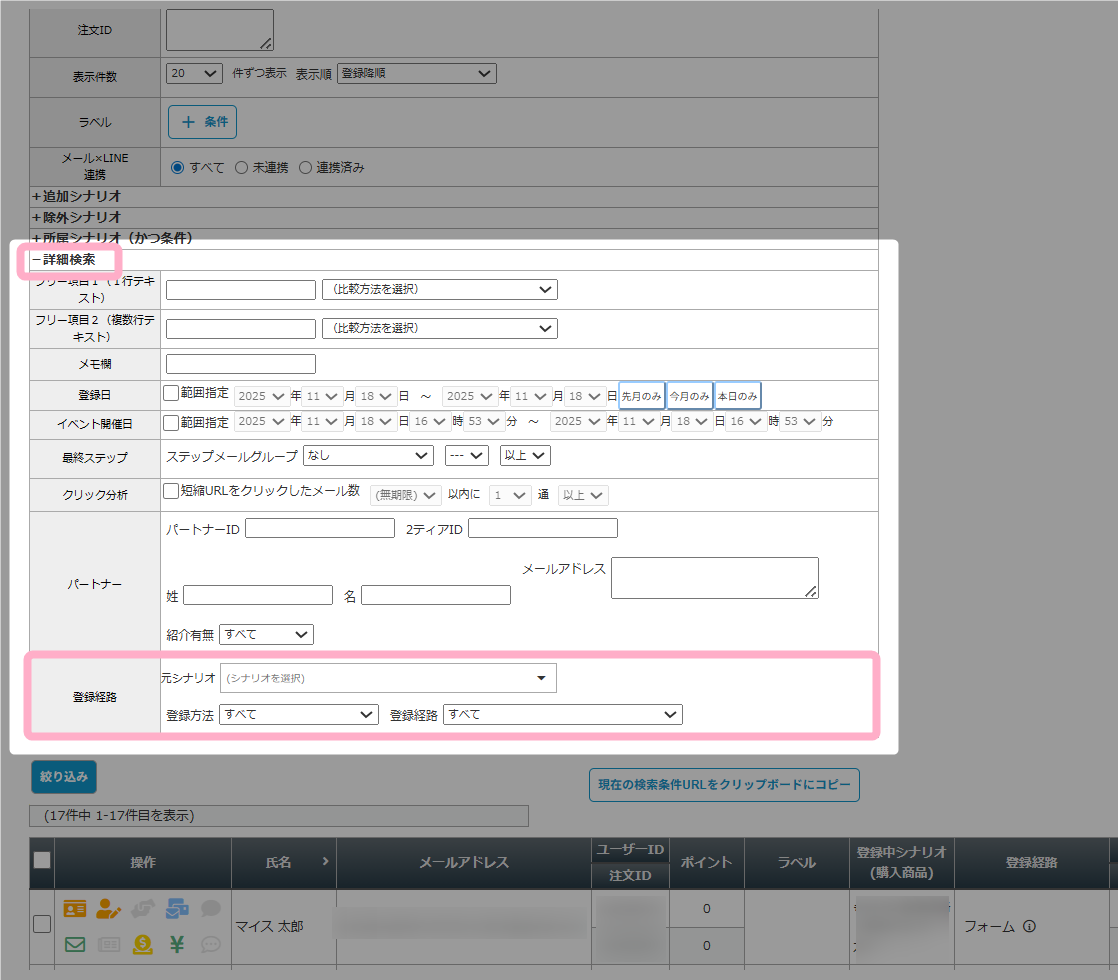Expand the 追加シナリオ section
The height and width of the screenshot is (980, 1118).
click(x=76, y=196)
